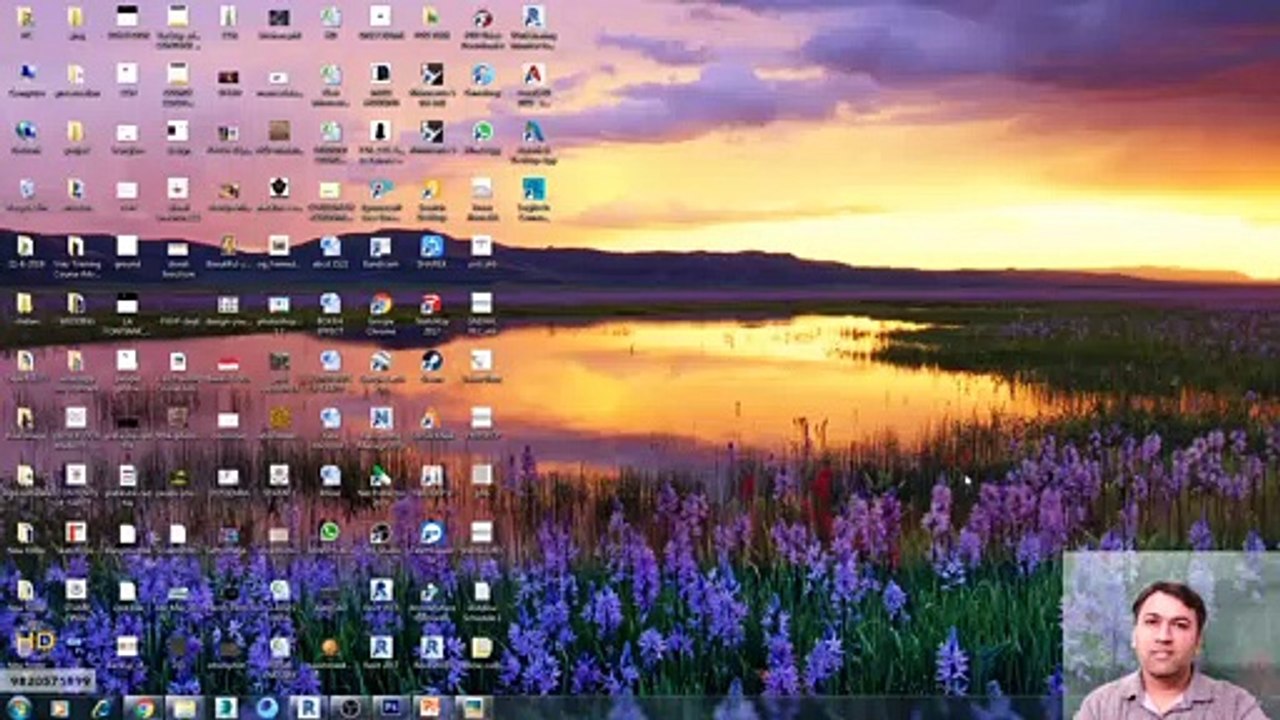Open Internet Explorer from the taskbar
The image size is (1280, 720).
[101, 708]
